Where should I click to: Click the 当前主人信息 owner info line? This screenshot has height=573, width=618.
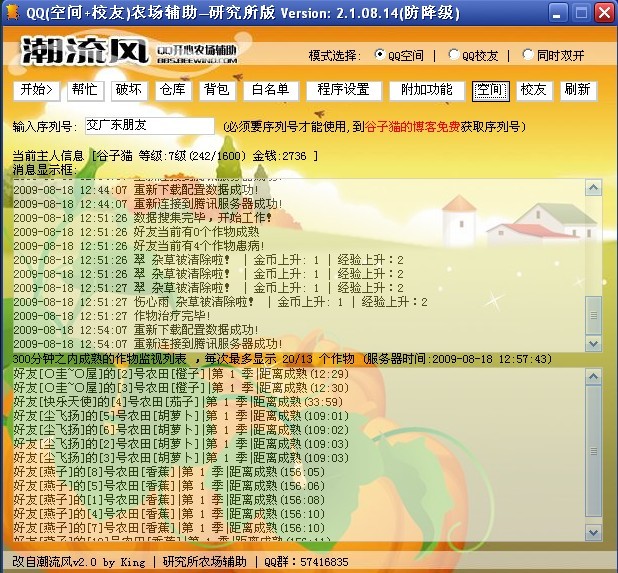166,156
